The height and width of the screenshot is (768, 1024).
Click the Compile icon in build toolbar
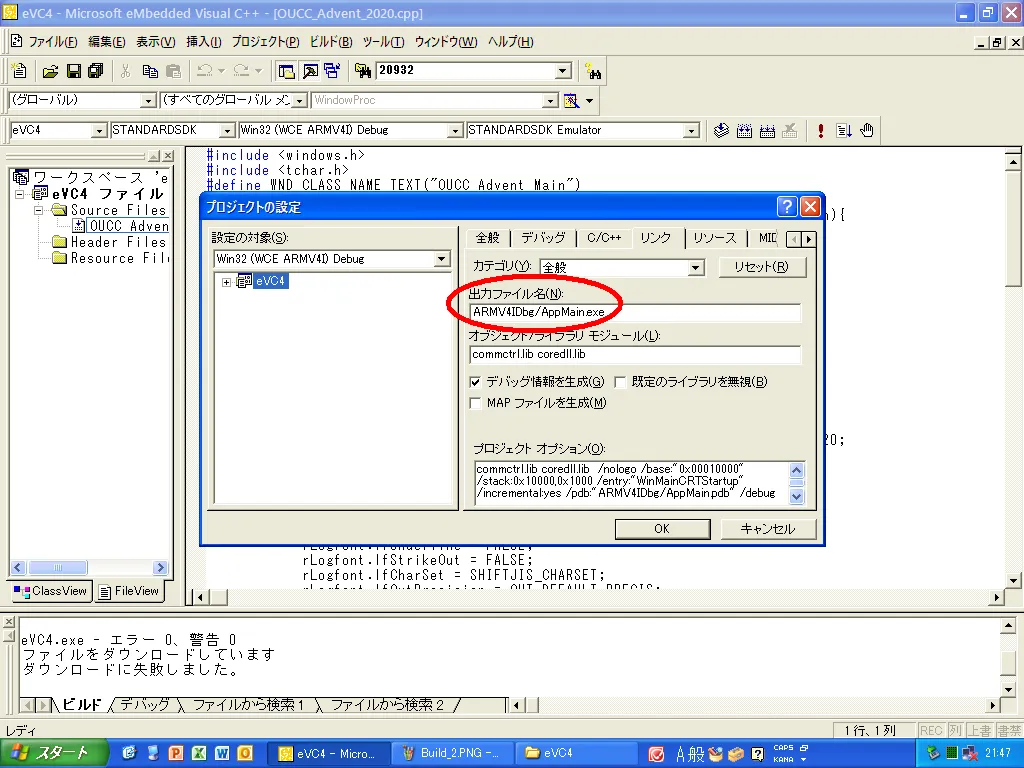click(721, 131)
